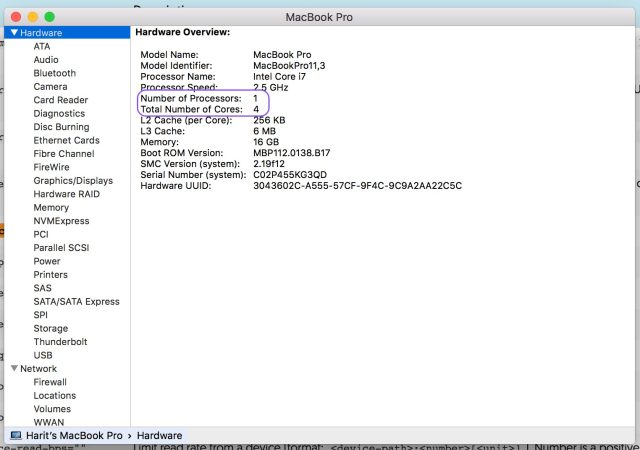Image resolution: width=640 pixels, height=450 pixels.
Task: Open Parallel SCSI entry
Action: 61,248
